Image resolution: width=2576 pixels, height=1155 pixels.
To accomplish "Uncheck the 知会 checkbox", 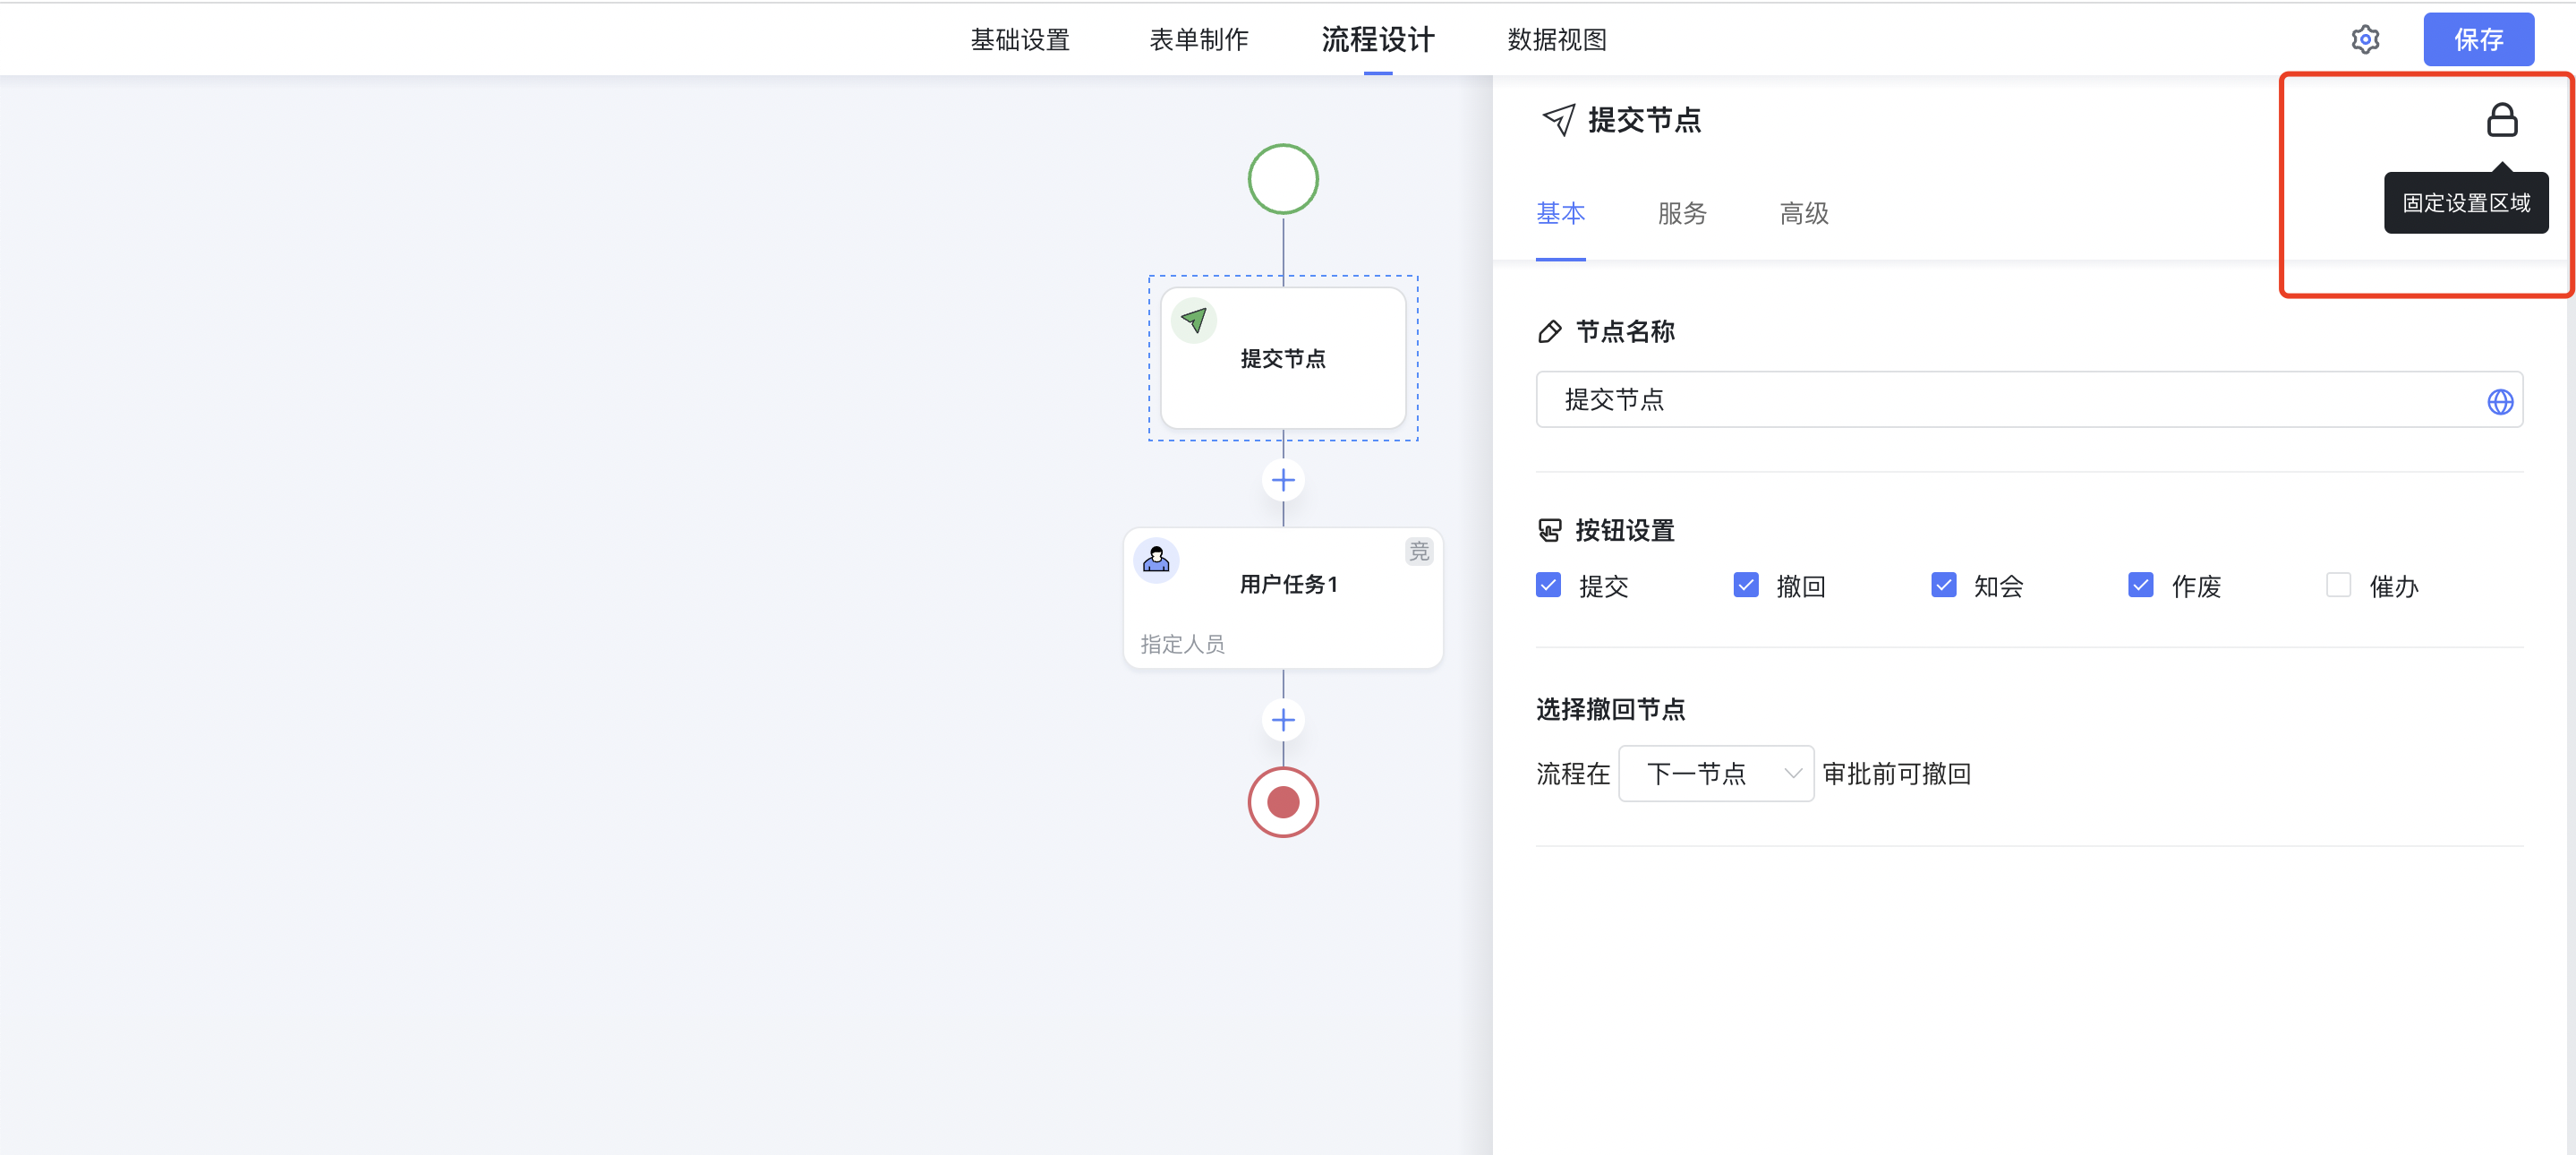I will coord(1943,585).
